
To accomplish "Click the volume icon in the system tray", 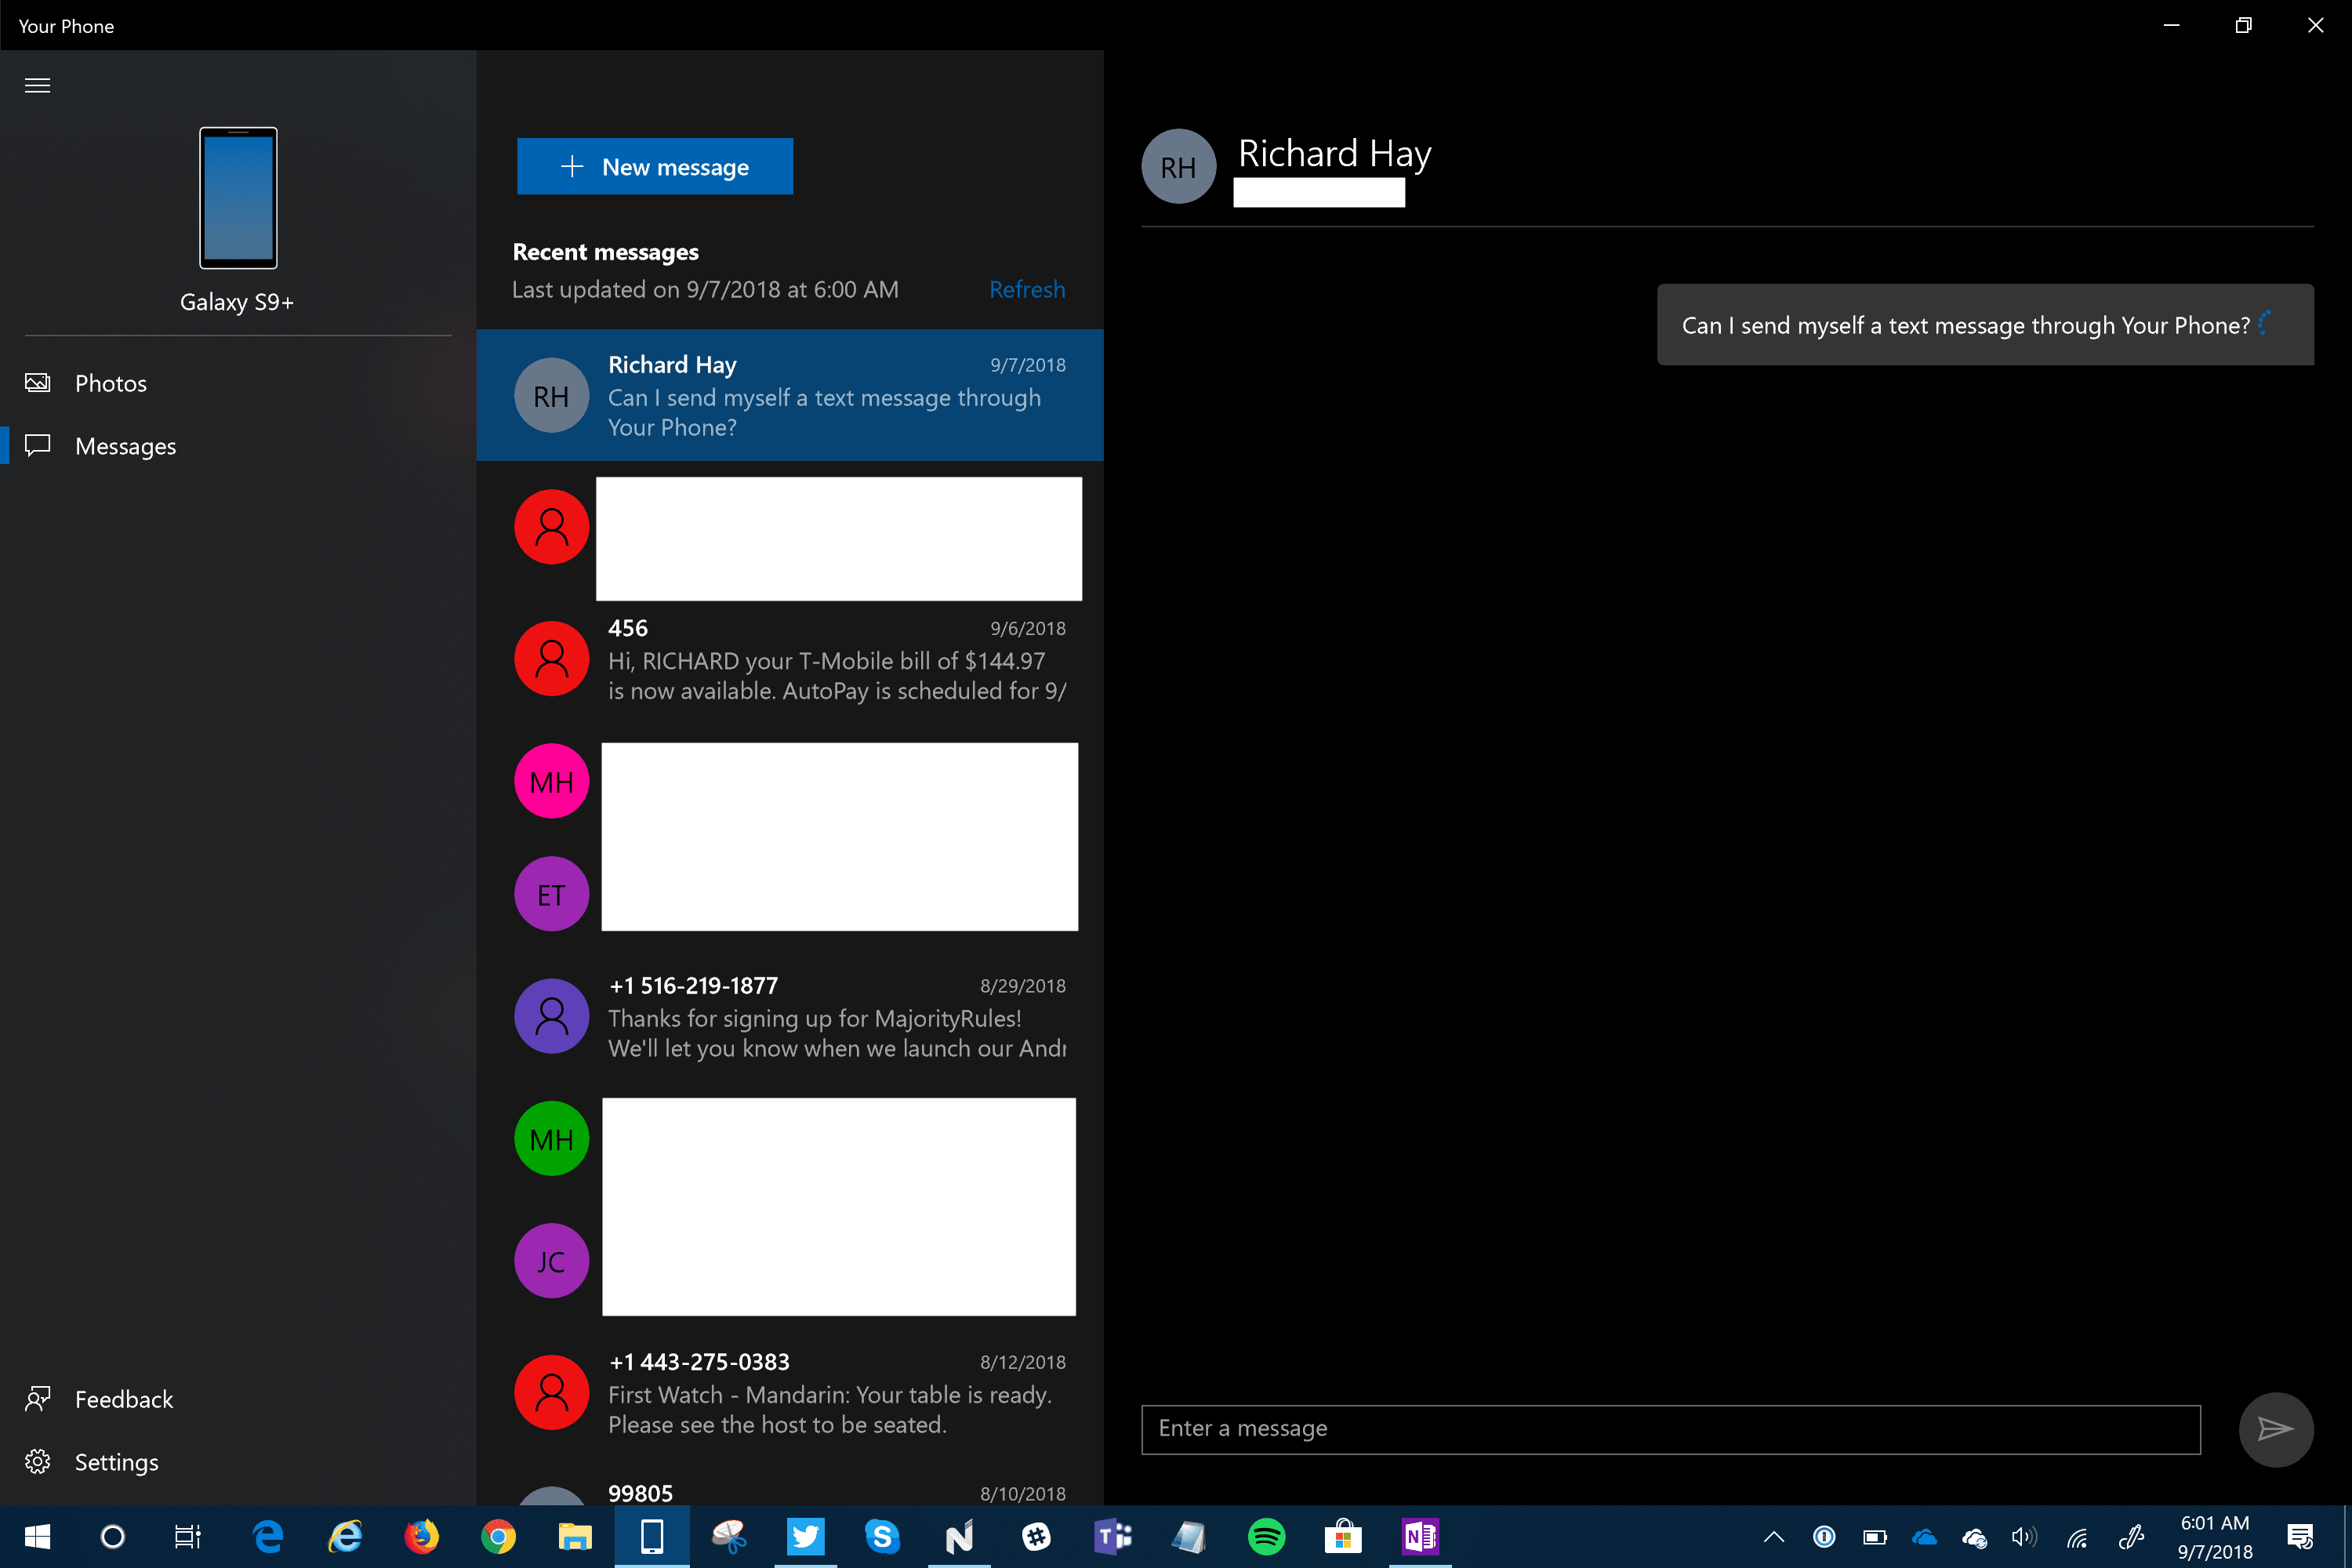I will click(x=2025, y=1537).
